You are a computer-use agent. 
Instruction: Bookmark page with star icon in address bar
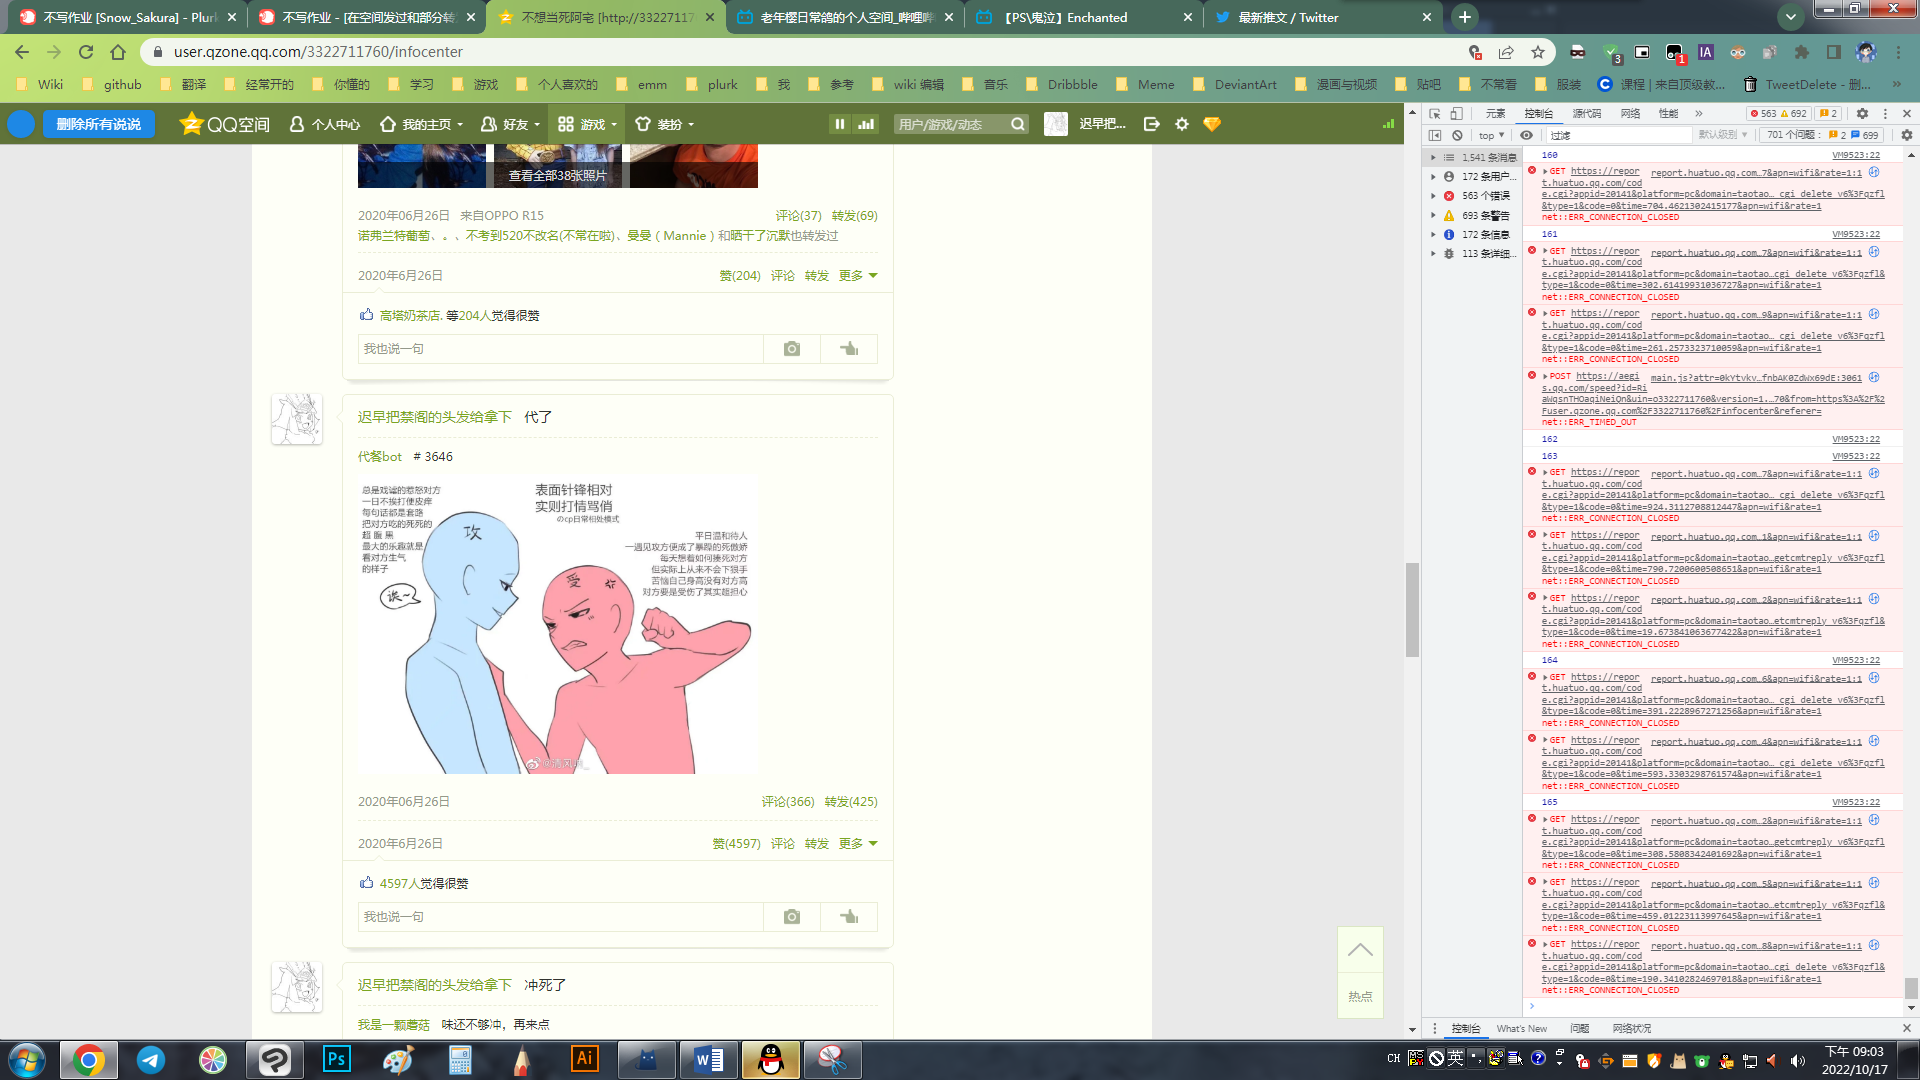coord(1538,52)
